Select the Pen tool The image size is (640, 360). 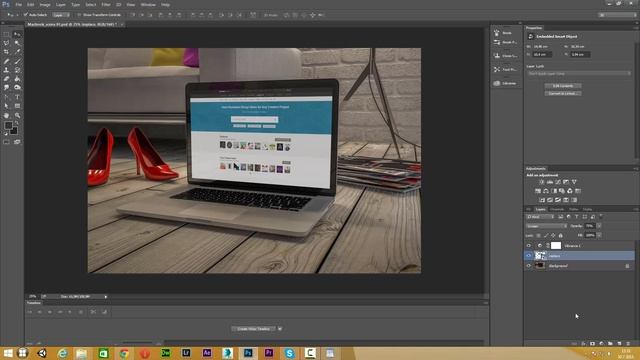[7, 97]
